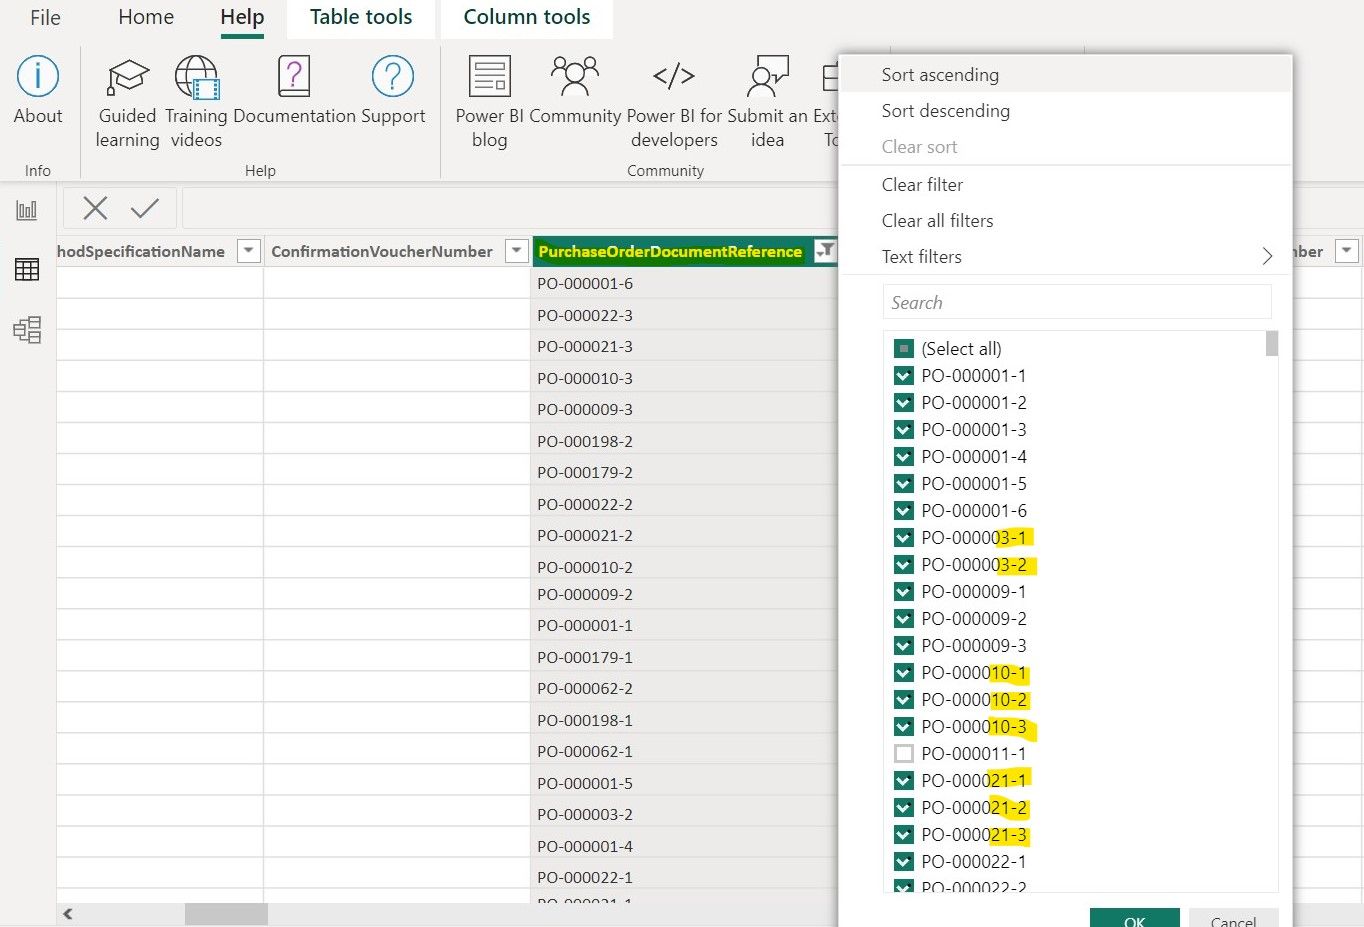Viewport: 1364px width, 927px height.
Task: Select Clear filter option
Action: coord(1066,185)
